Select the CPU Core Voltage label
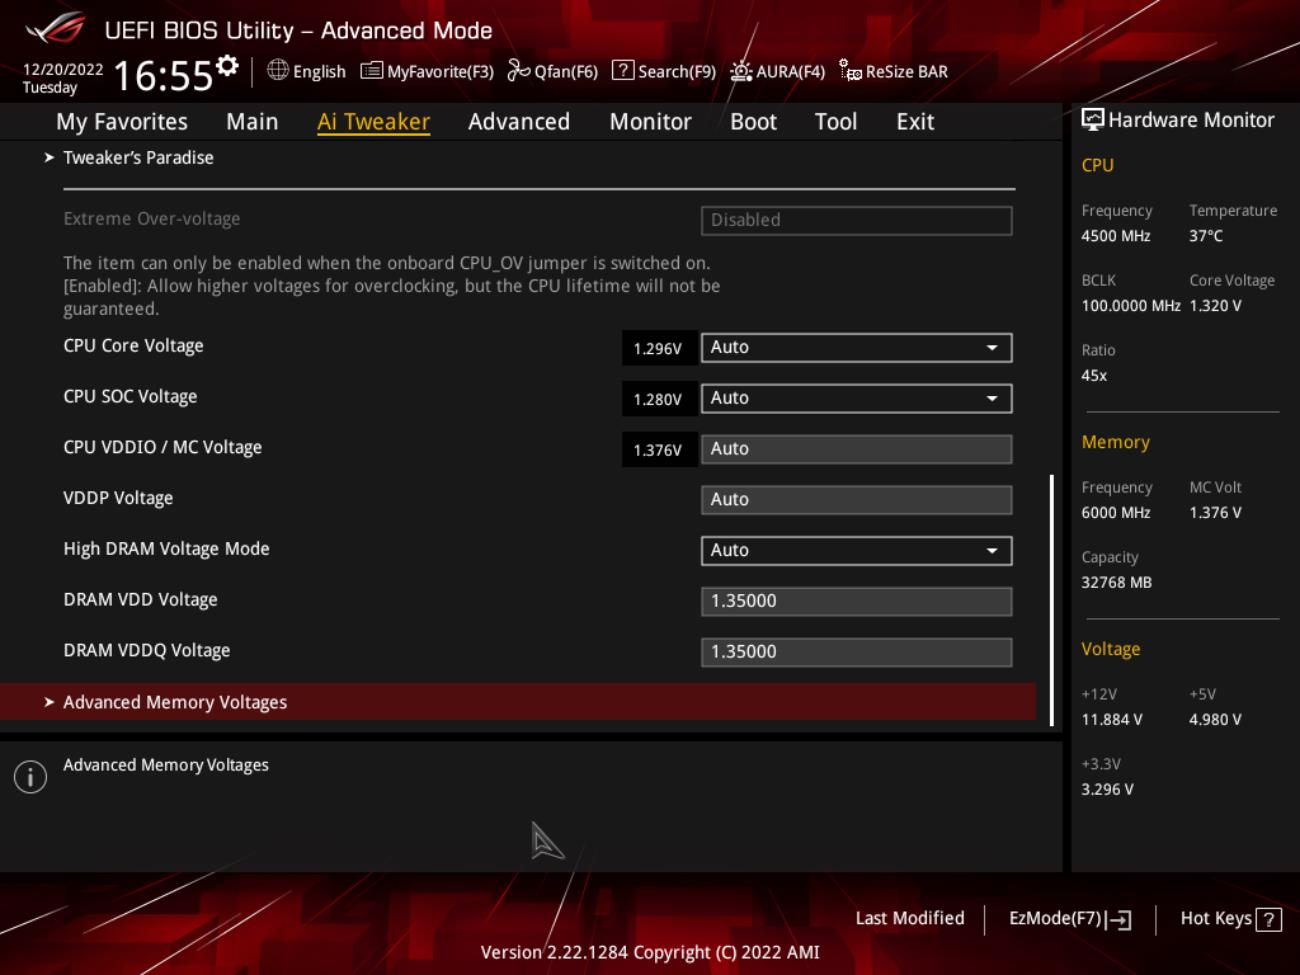This screenshot has height=975, width=1300. pos(133,346)
